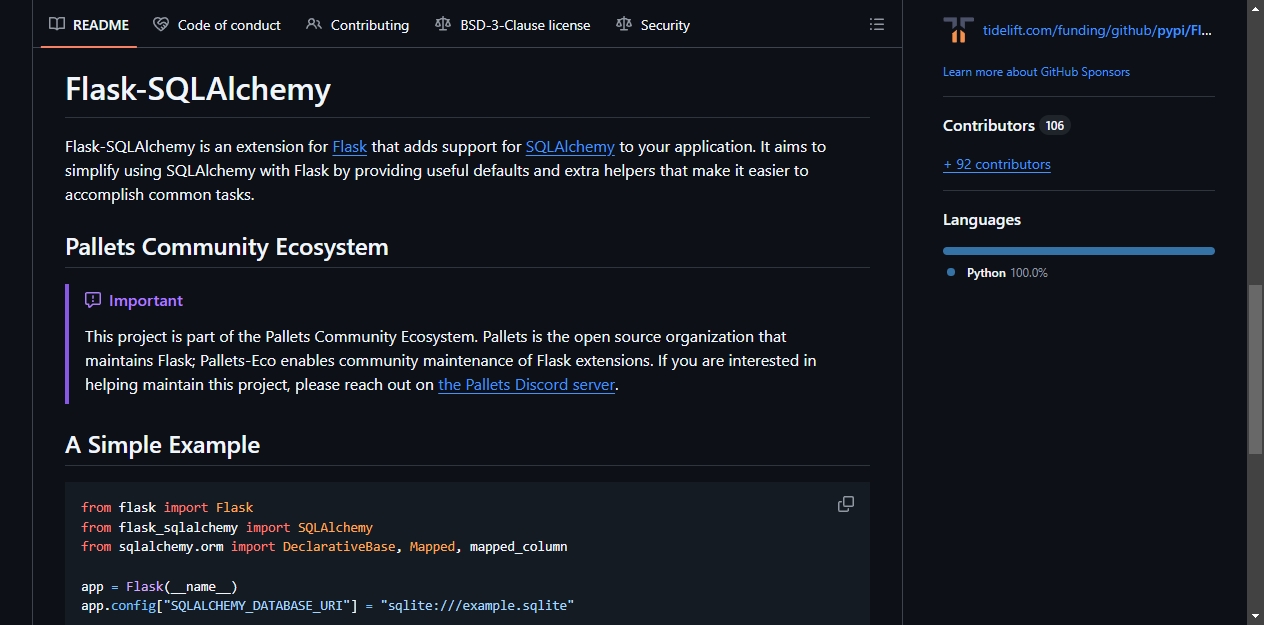Open Learn more about GitHub Sponsors

(x=1036, y=72)
